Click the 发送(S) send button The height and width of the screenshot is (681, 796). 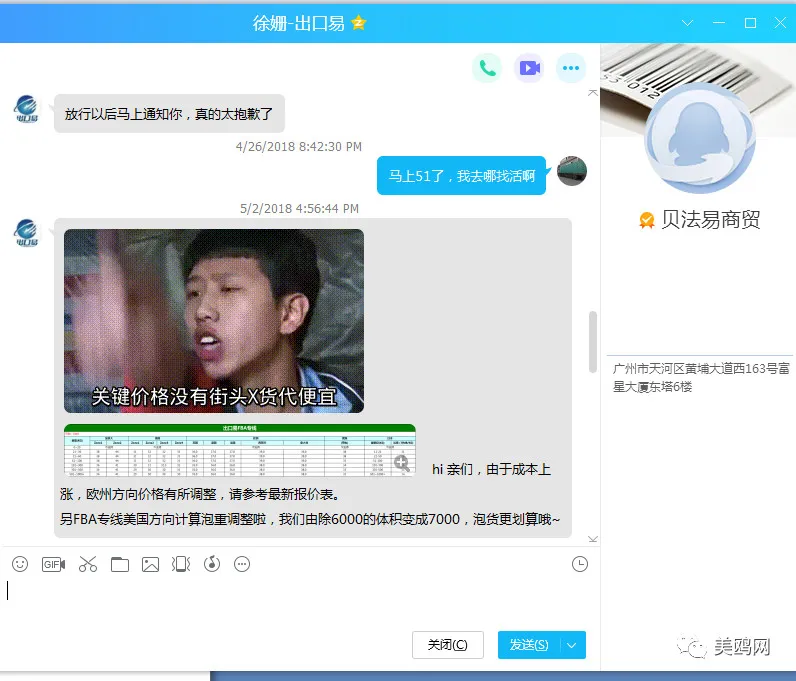pyautogui.click(x=529, y=645)
